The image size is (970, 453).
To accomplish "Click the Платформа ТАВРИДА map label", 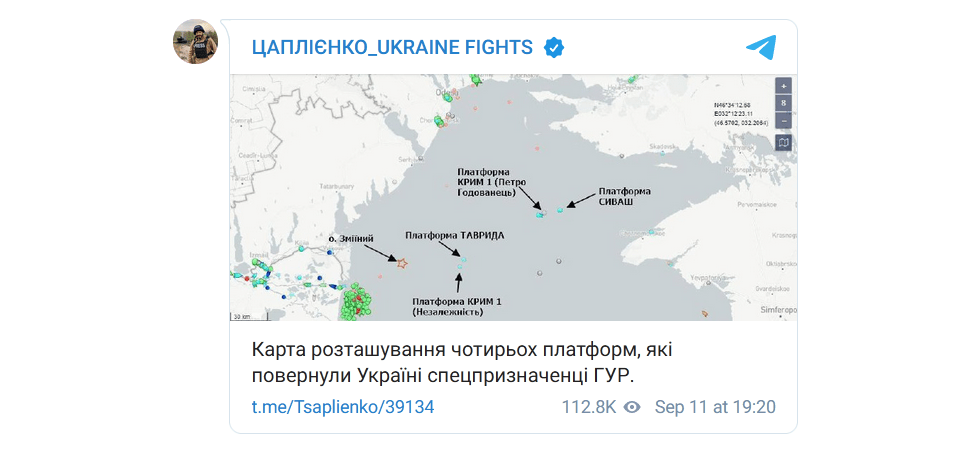I will pyautogui.click(x=454, y=236).
